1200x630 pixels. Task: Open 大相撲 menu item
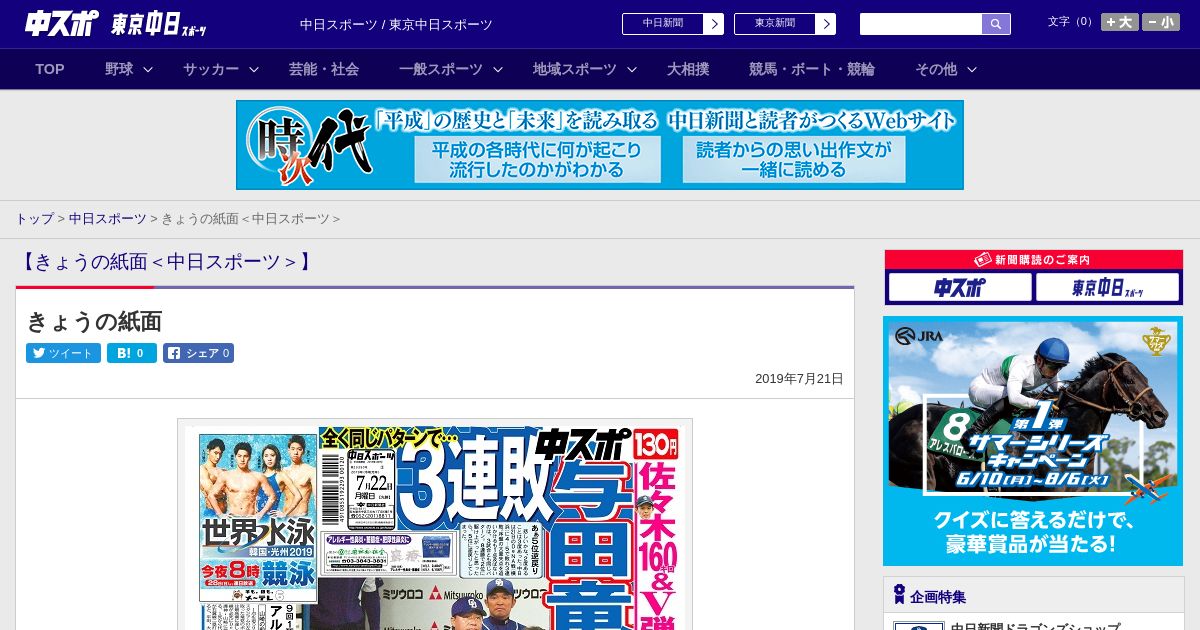point(688,69)
